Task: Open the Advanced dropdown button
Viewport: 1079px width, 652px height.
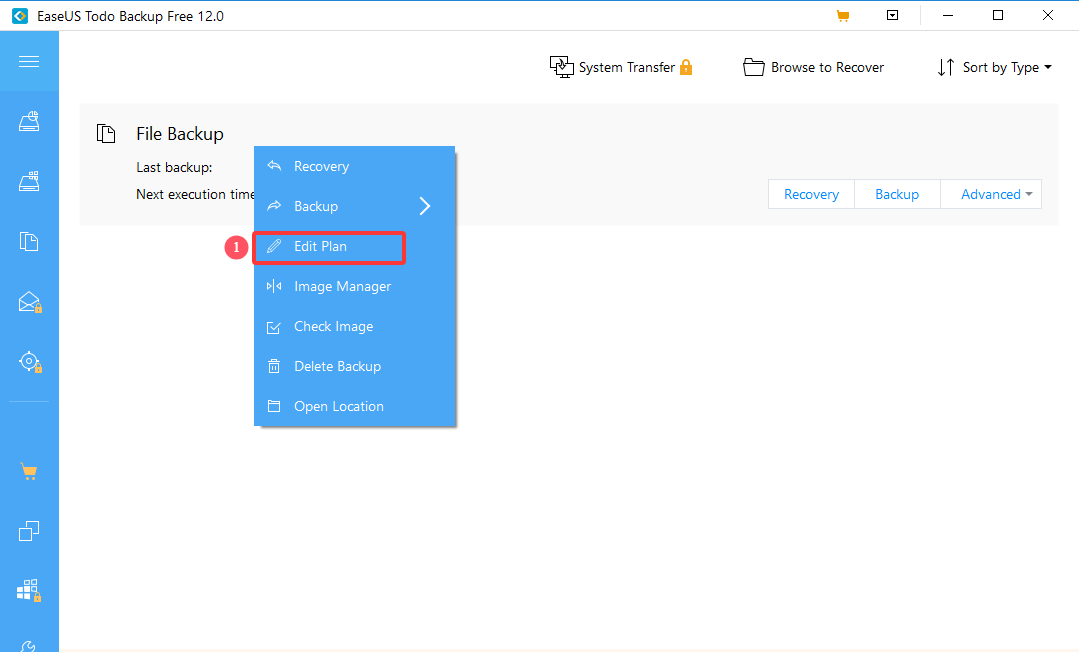Action: (x=991, y=194)
